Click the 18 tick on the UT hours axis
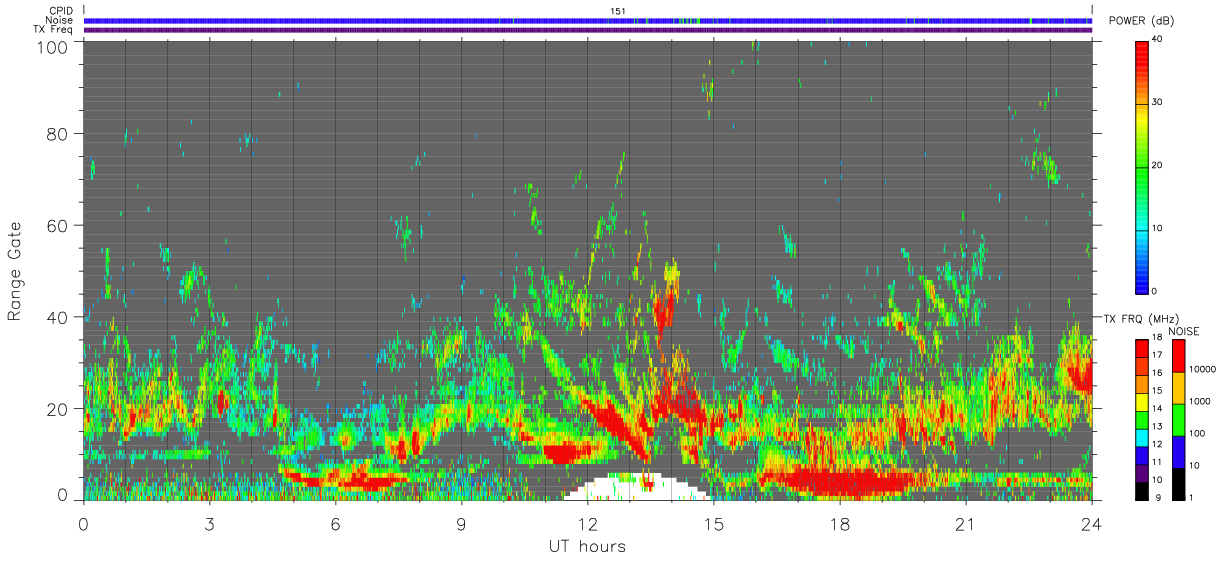This screenshot has width=1228, height=567. click(x=840, y=523)
